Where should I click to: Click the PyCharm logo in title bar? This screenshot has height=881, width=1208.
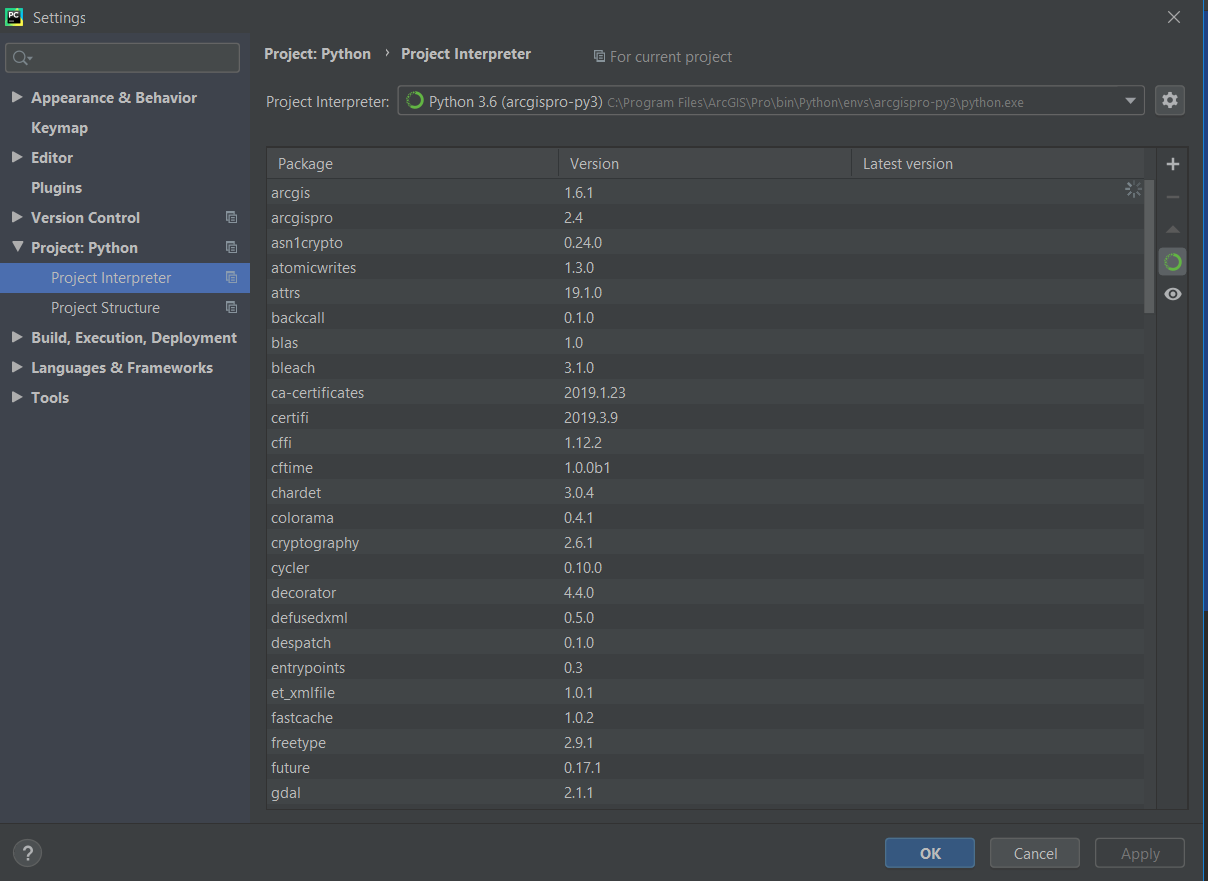14,16
